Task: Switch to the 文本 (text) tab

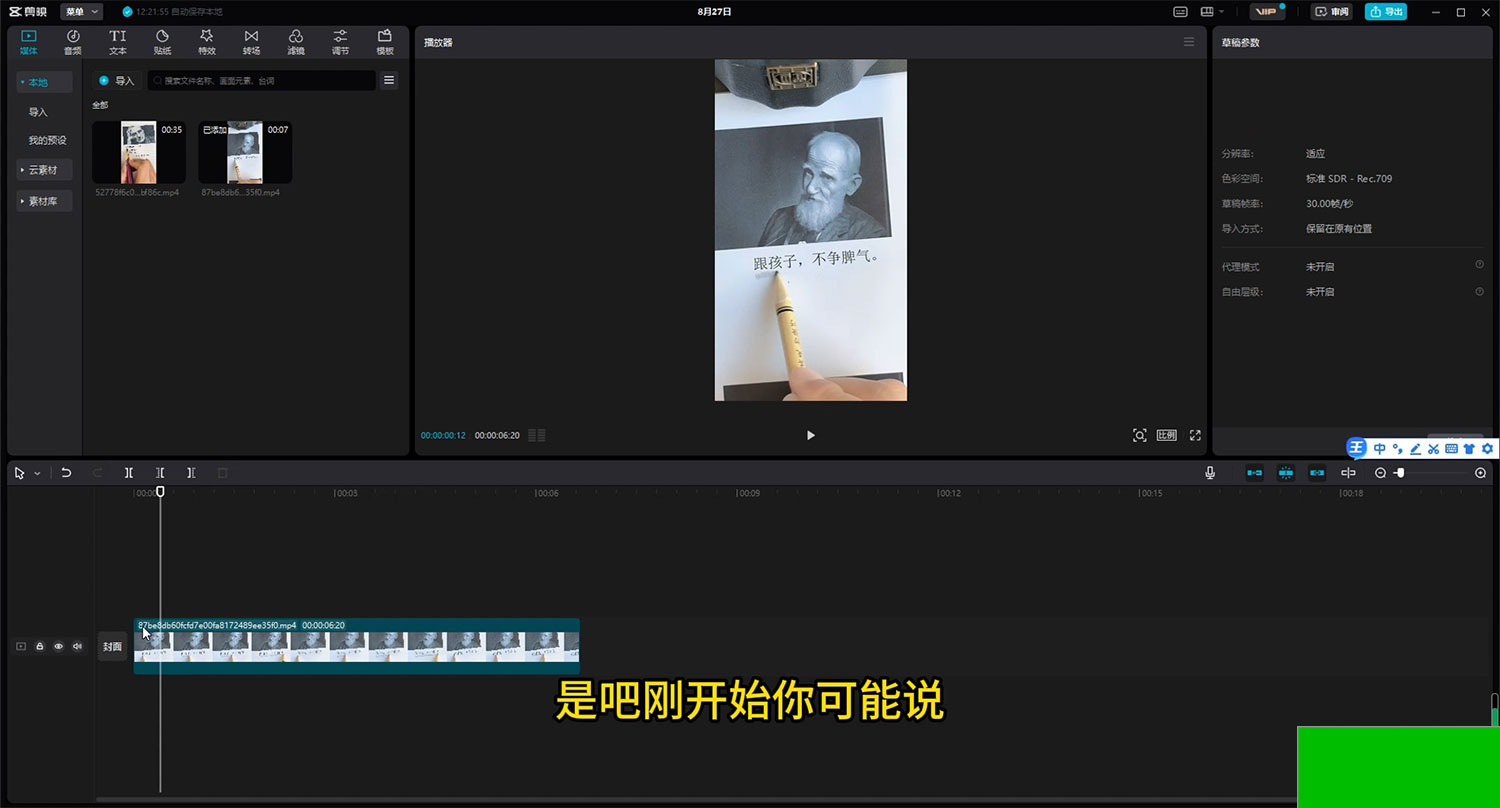Action: (x=118, y=42)
